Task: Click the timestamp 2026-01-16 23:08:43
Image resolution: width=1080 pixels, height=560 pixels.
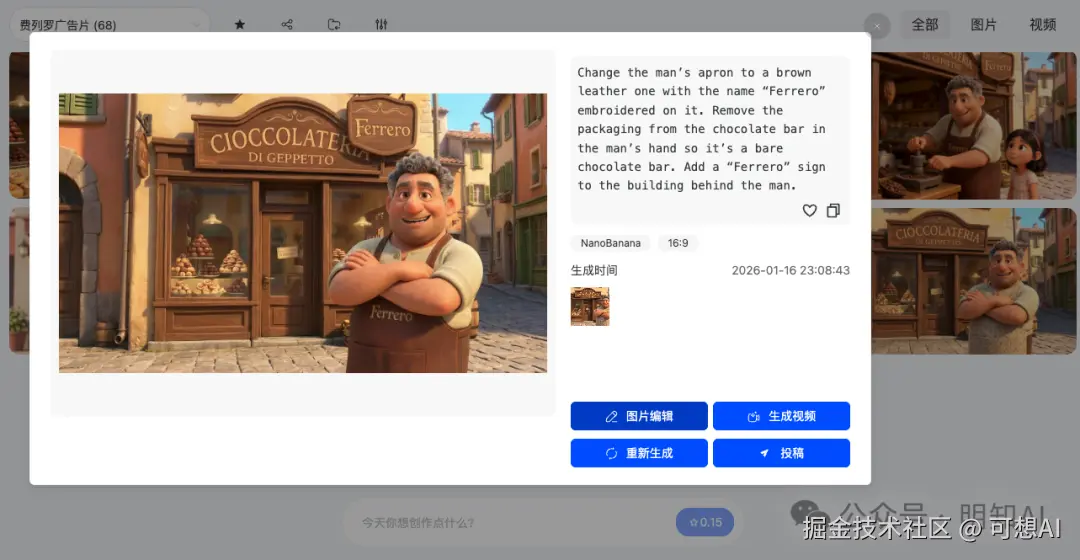Action: coord(791,271)
